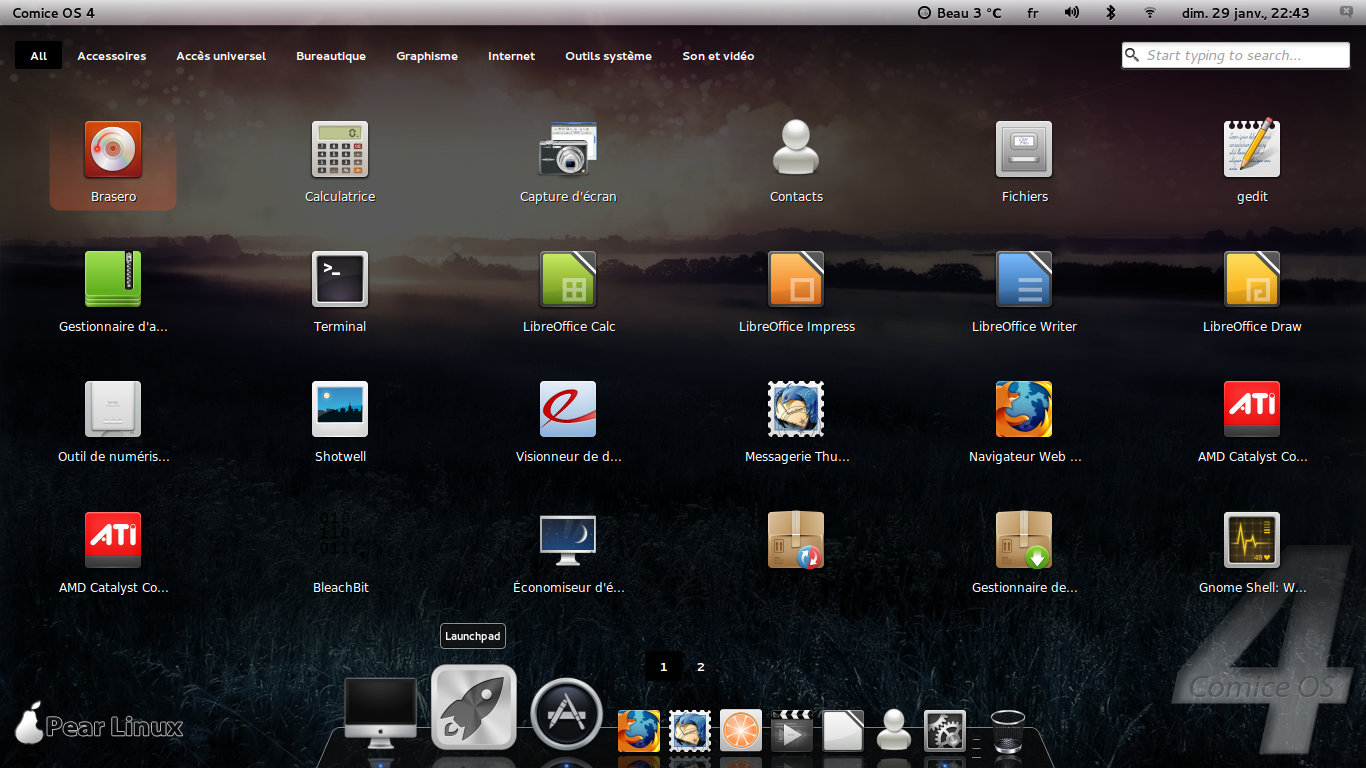Open the system settings gears in dock
The height and width of the screenshot is (768, 1366).
pyautogui.click(x=945, y=730)
